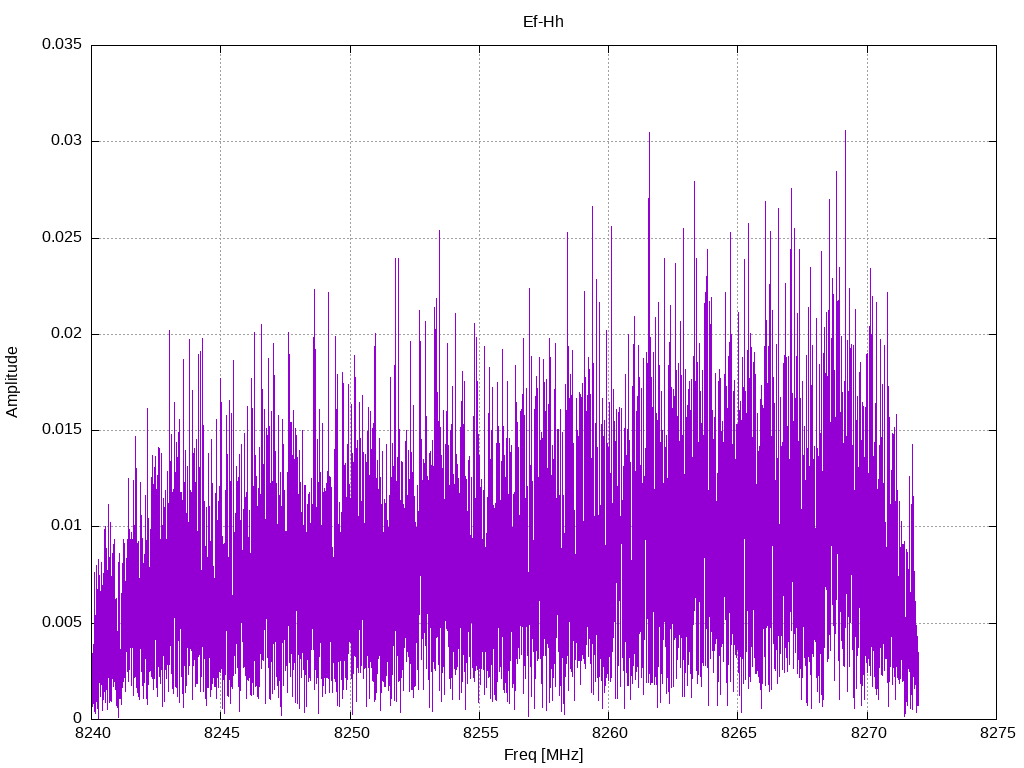Screen dimensions: 1024x768
Task: Click the 0.01 y-axis tick label
Action: point(67,526)
